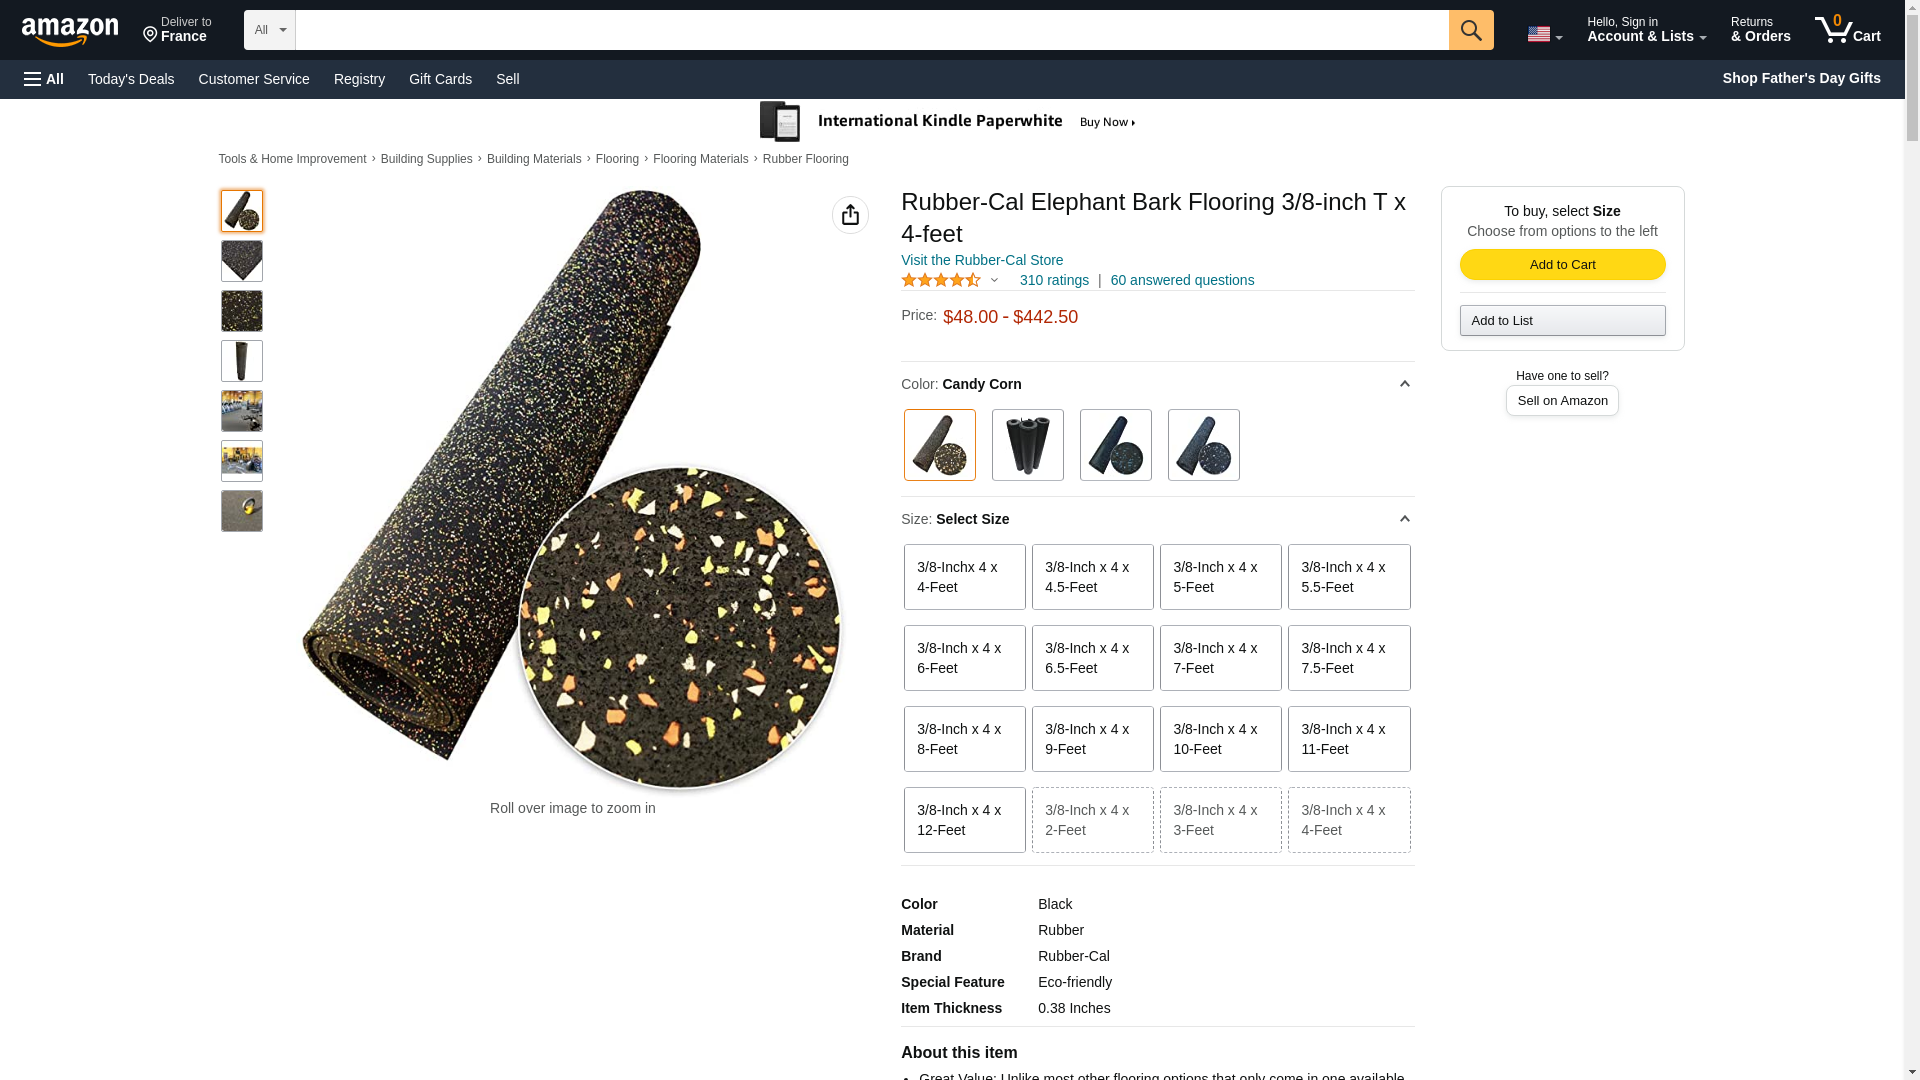
Task: Open Today's Deals in nav bar
Action: (131, 79)
